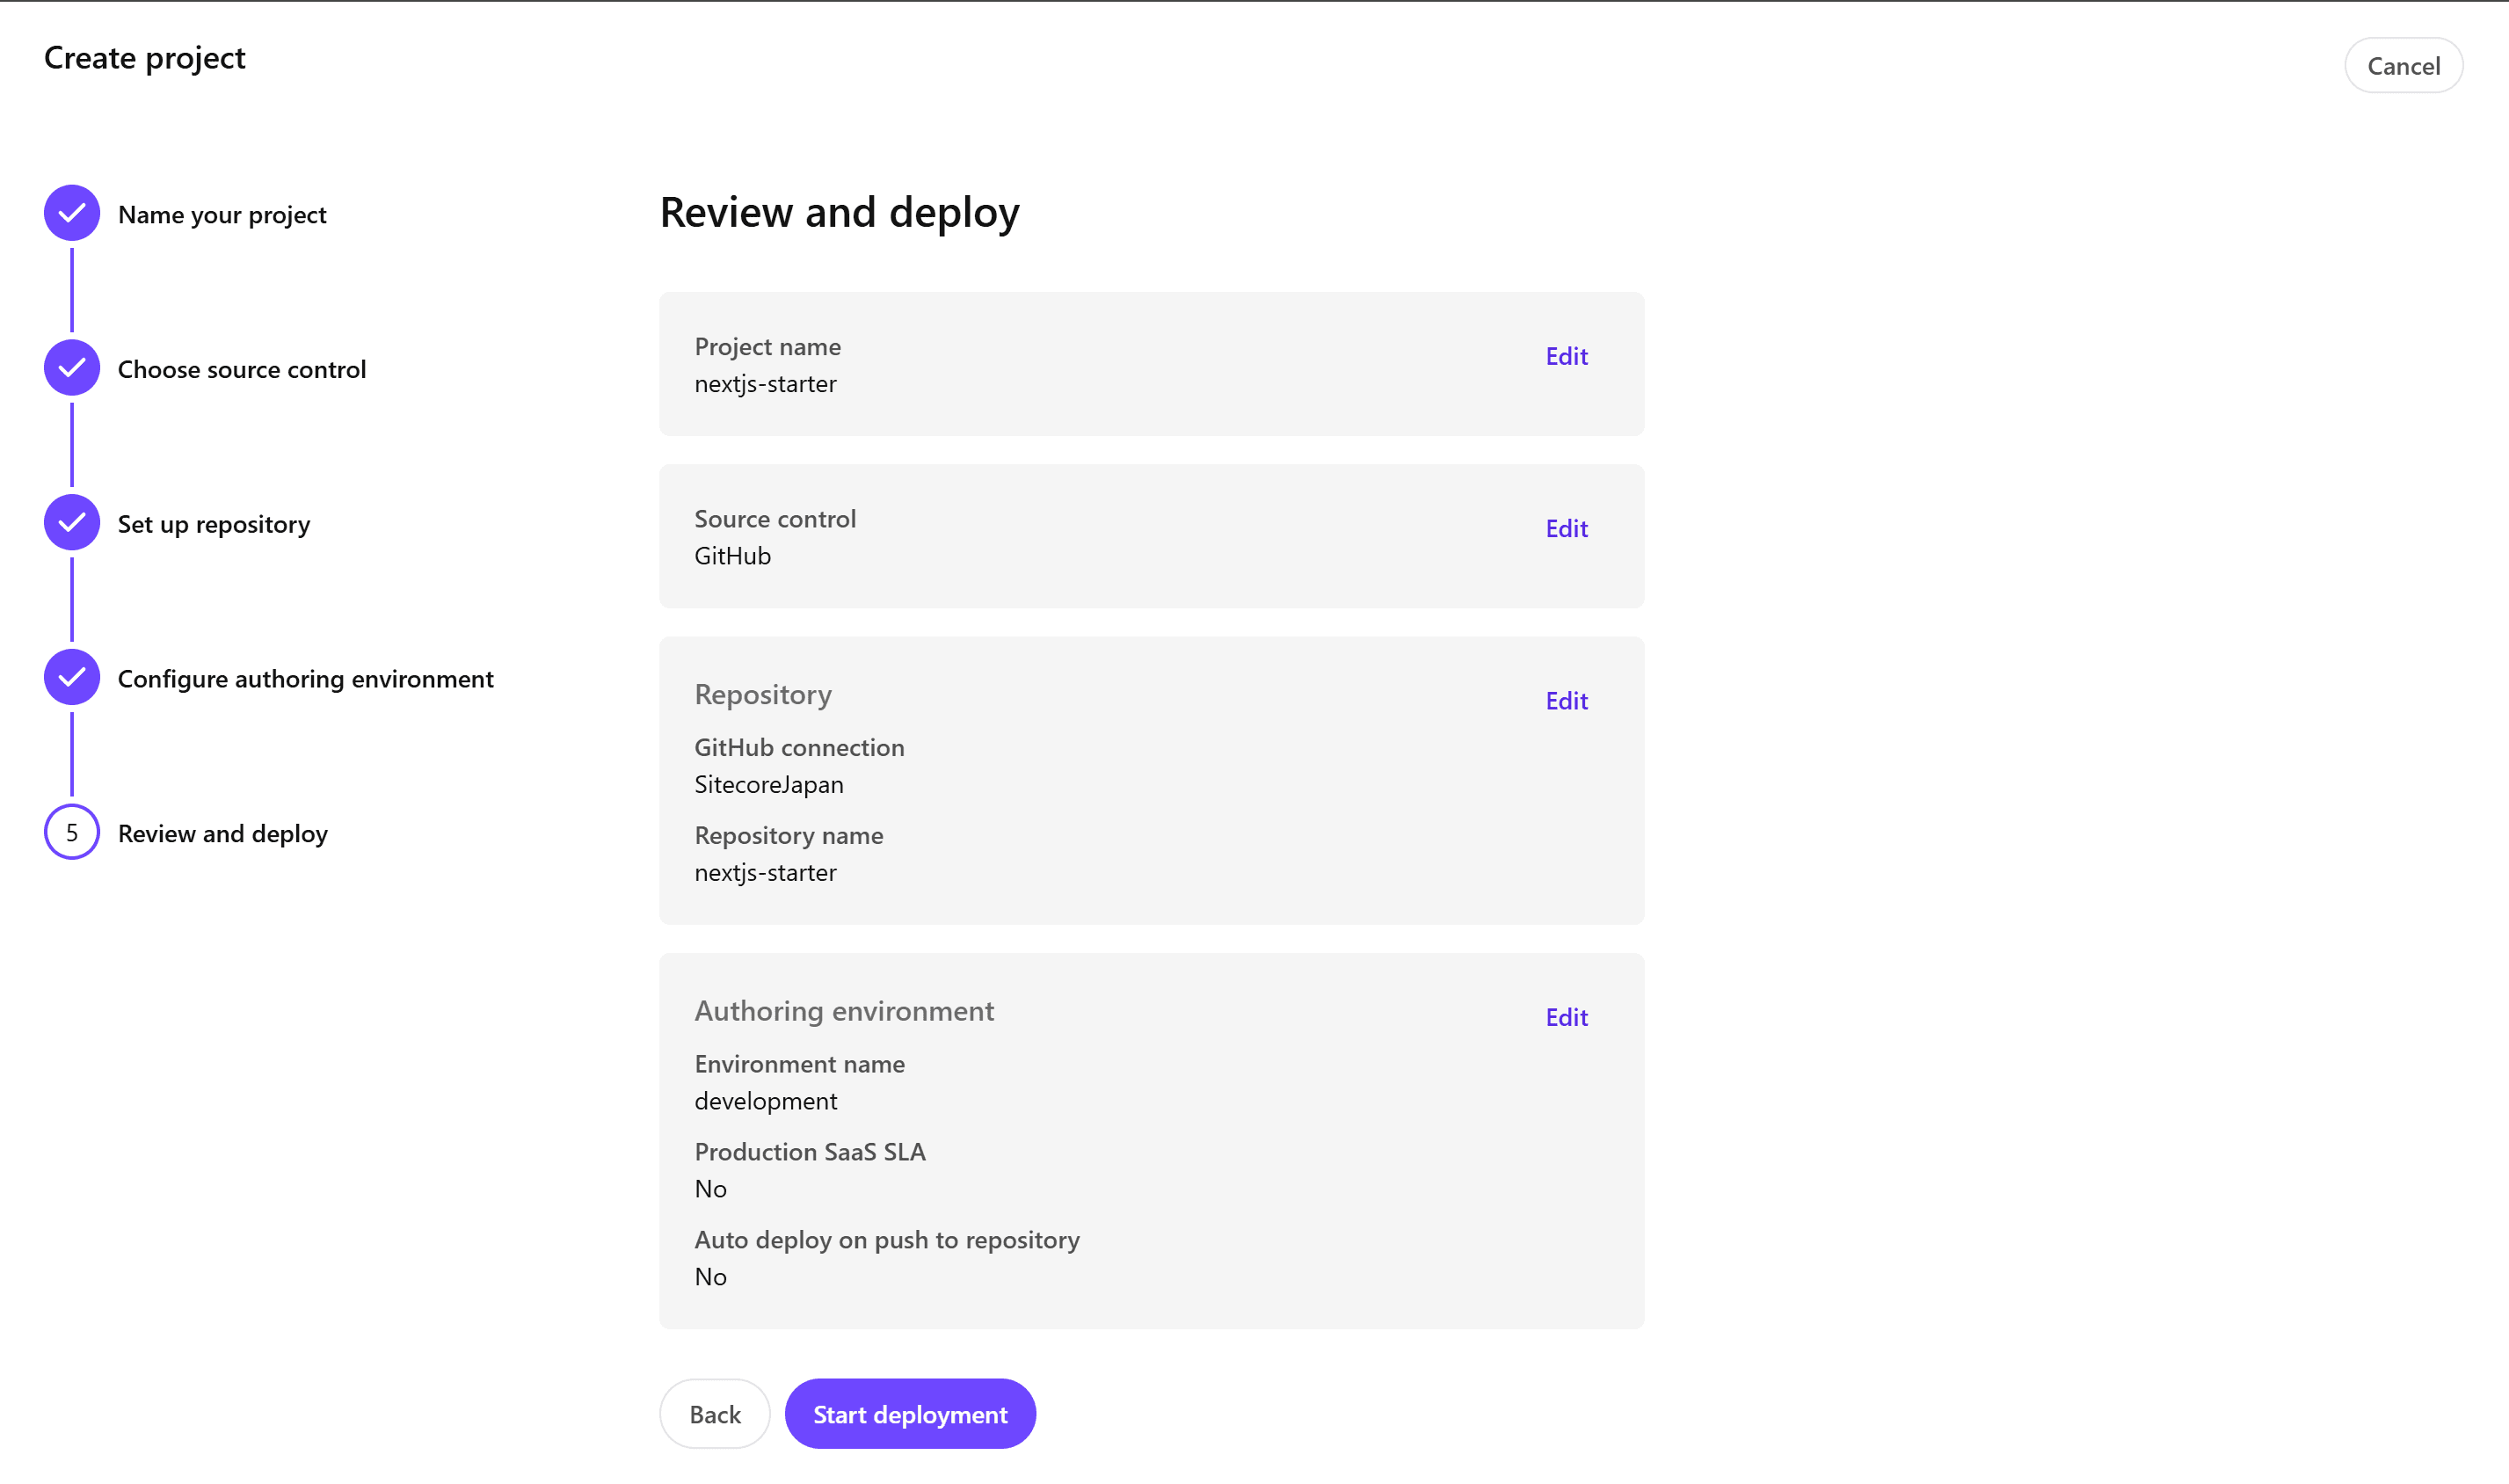Click the Set up repository checkmark icon
Screen dimensions: 2509x1484
[72, 523]
